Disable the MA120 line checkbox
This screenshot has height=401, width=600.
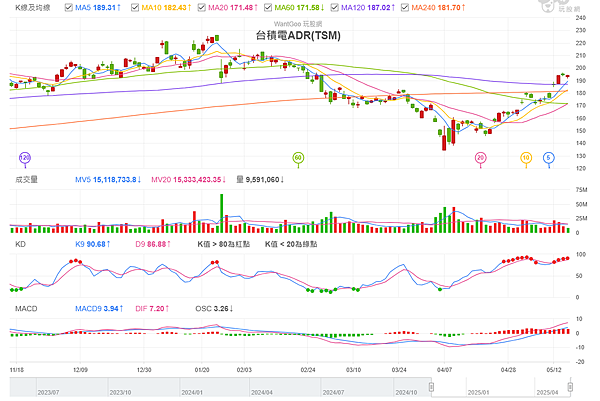334,7
